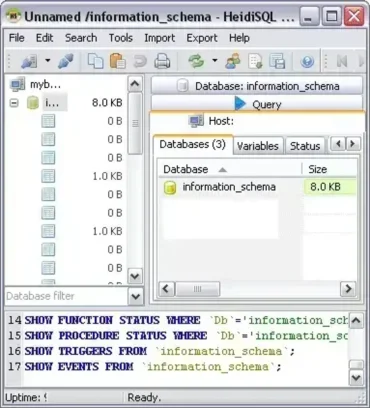The height and width of the screenshot is (408, 370).
Task: Click the blue Help question mark icon
Action: click(307, 62)
